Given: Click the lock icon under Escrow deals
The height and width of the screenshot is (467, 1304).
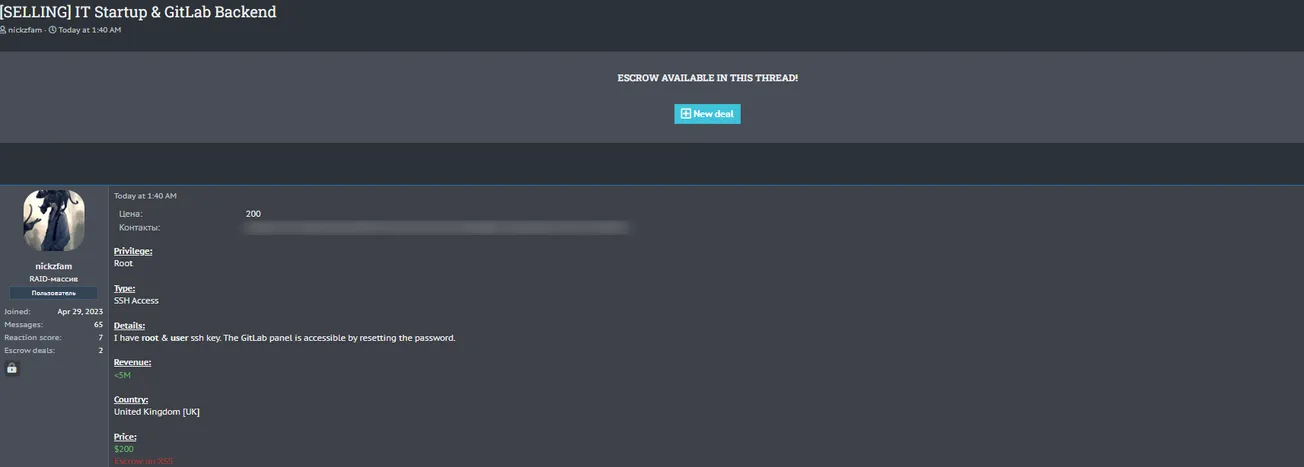Looking at the screenshot, I should coord(12,369).
